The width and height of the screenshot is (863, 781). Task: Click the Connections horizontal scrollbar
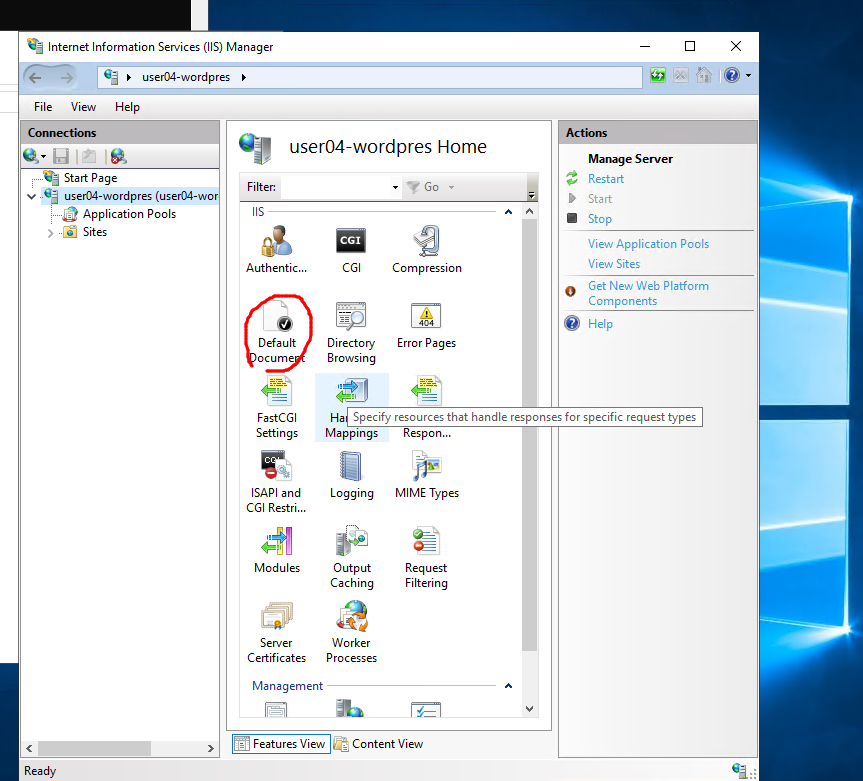[94, 748]
